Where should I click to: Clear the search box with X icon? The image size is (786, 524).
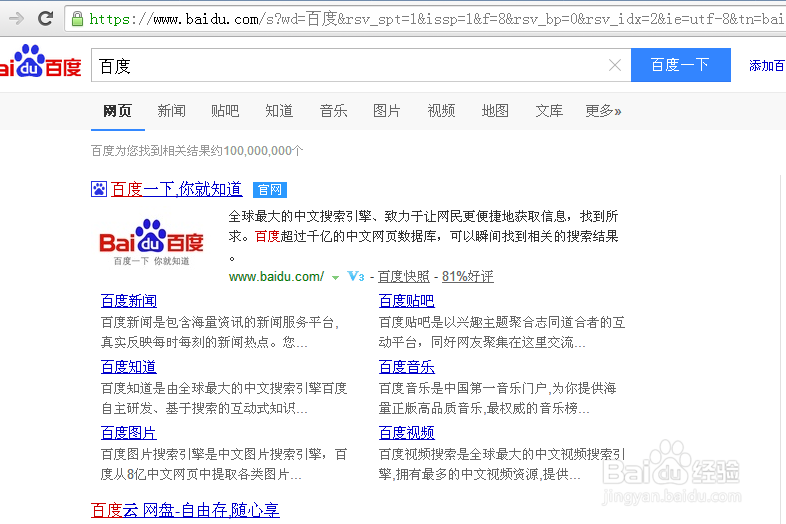615,65
